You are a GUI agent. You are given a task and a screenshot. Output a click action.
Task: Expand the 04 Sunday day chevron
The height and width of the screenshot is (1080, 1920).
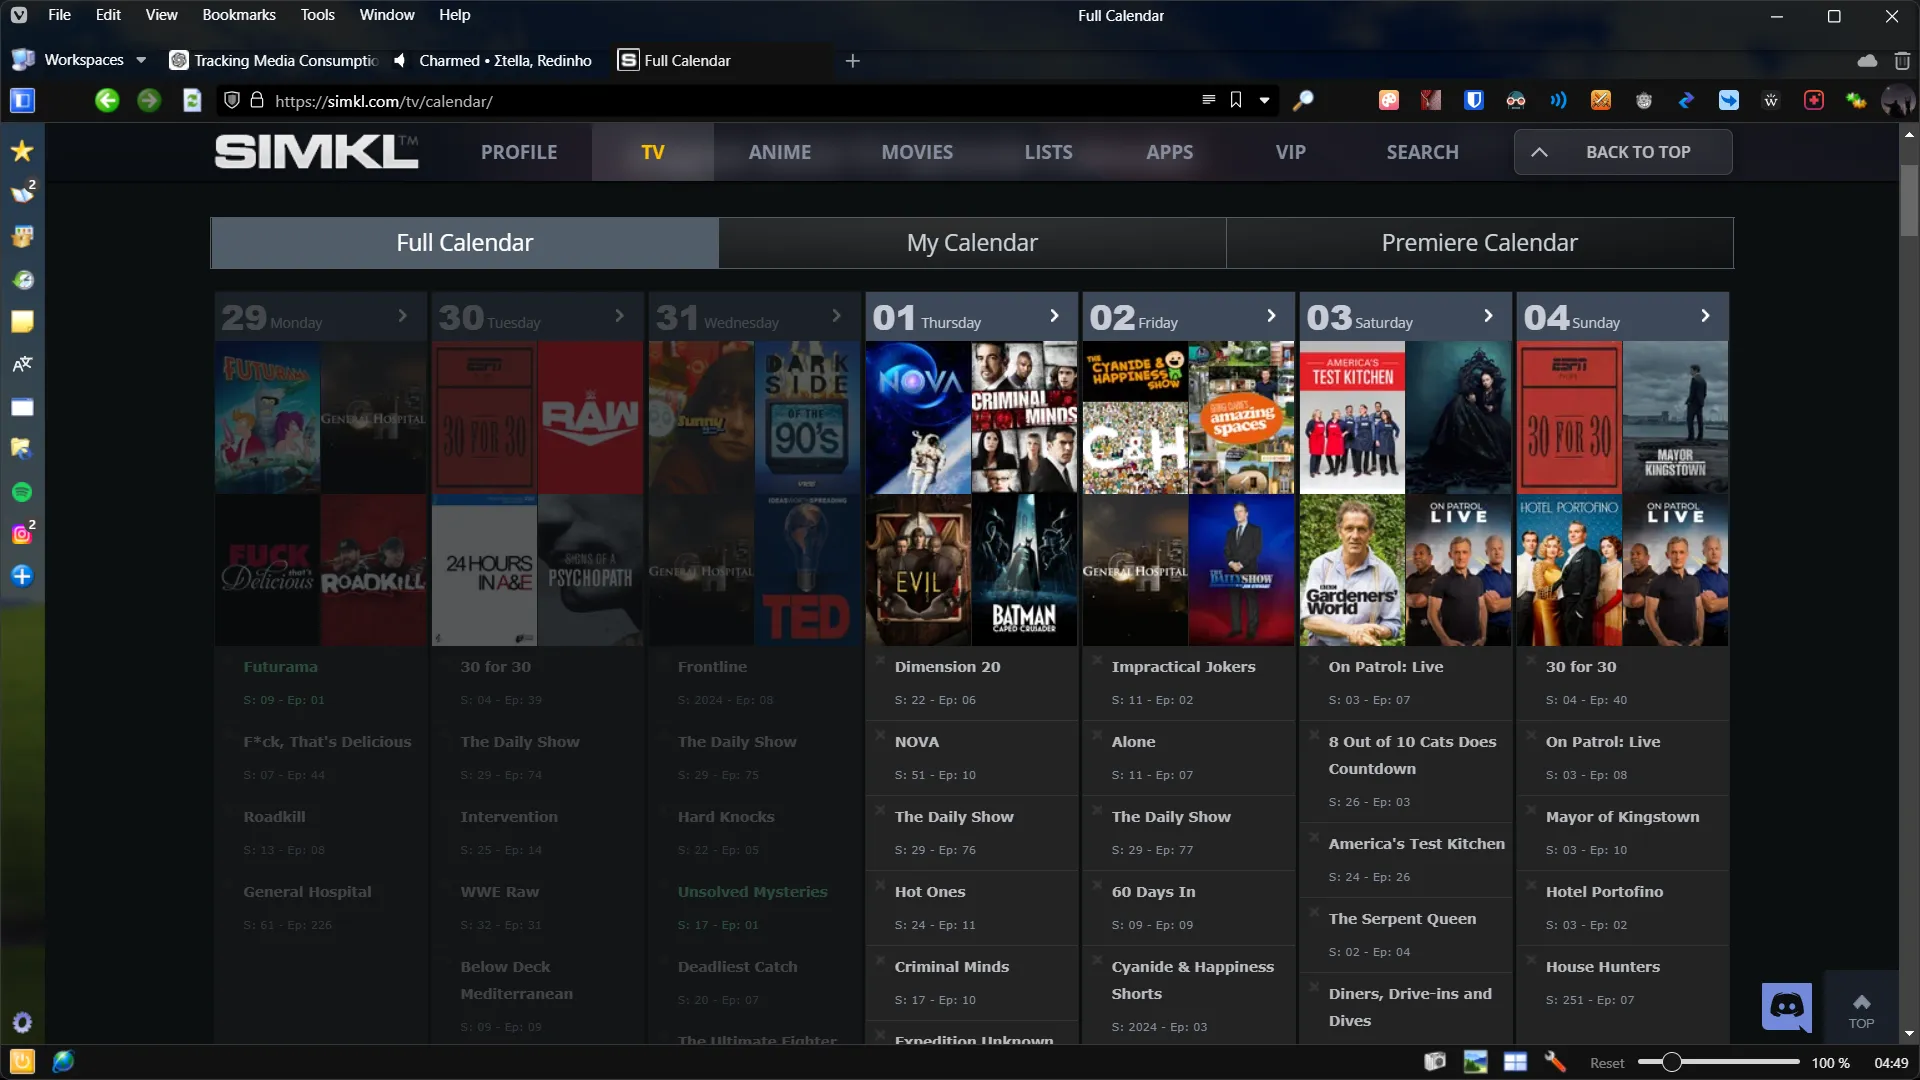coord(1705,316)
